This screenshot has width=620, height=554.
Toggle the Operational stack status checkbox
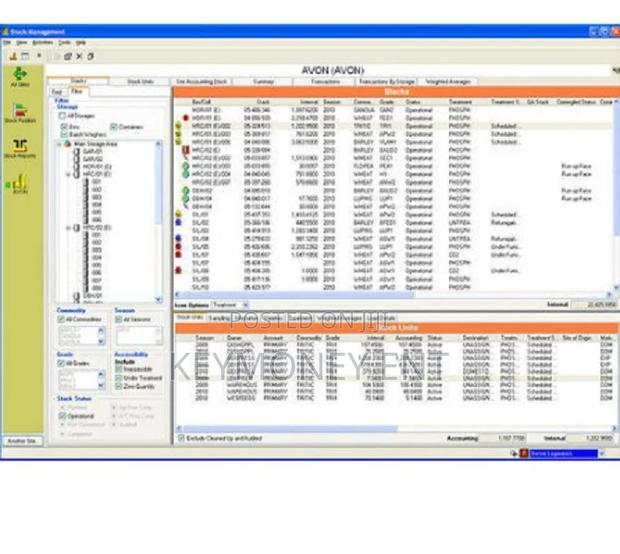pos(62,416)
